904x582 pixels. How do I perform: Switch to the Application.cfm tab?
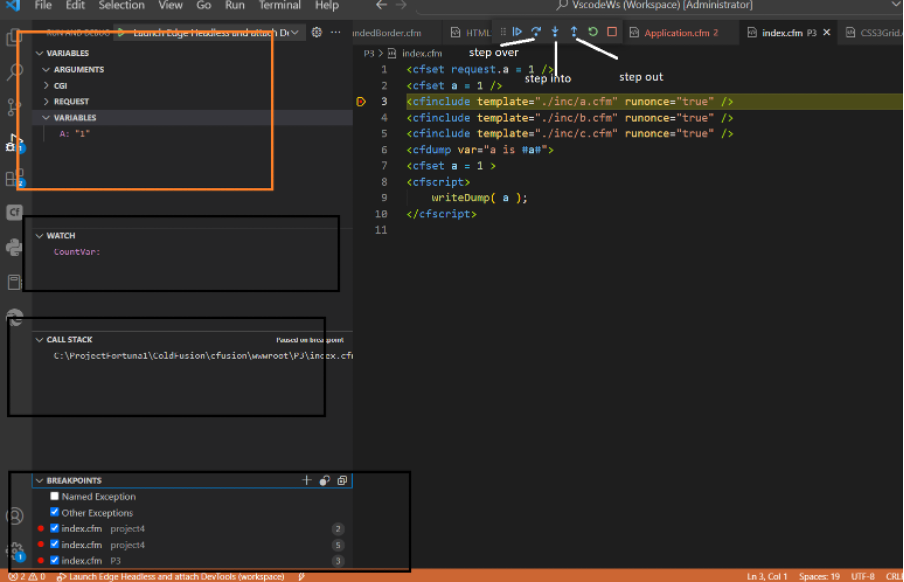tap(679, 31)
